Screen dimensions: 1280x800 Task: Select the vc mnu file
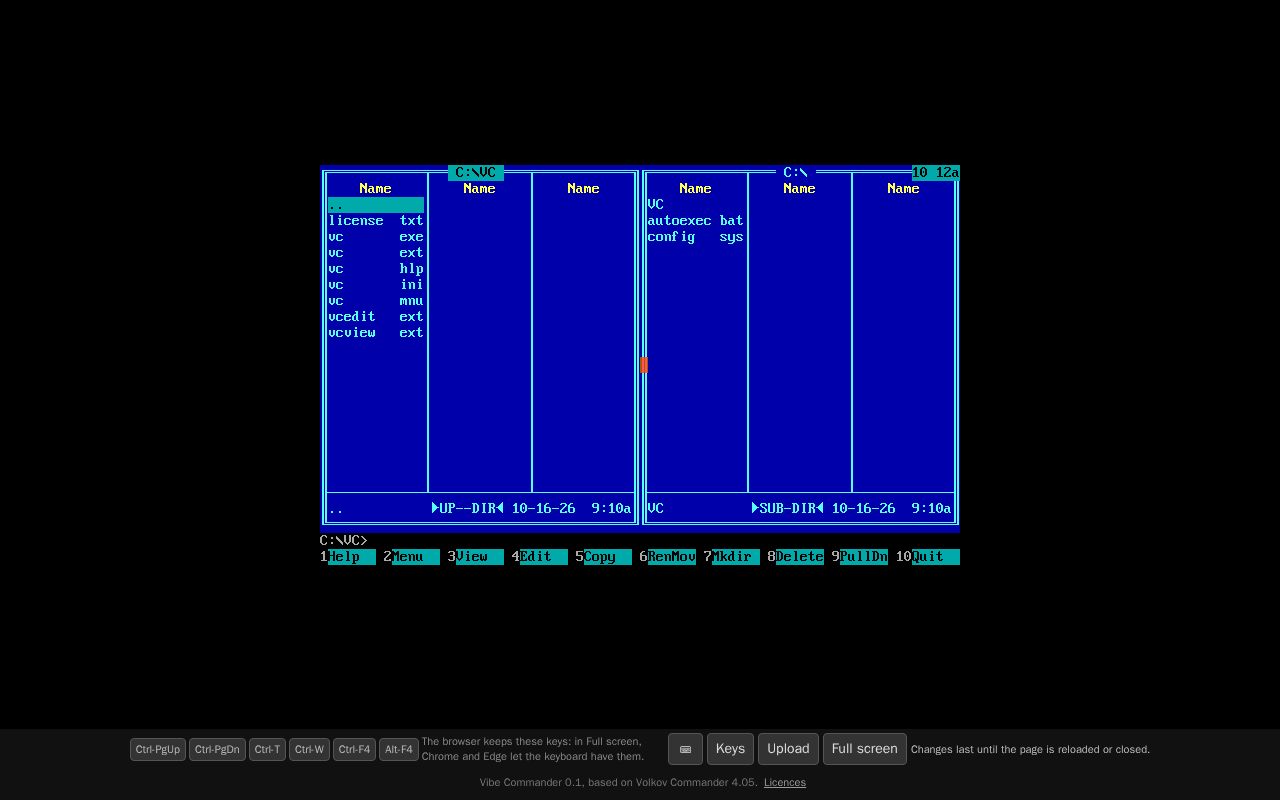376,300
